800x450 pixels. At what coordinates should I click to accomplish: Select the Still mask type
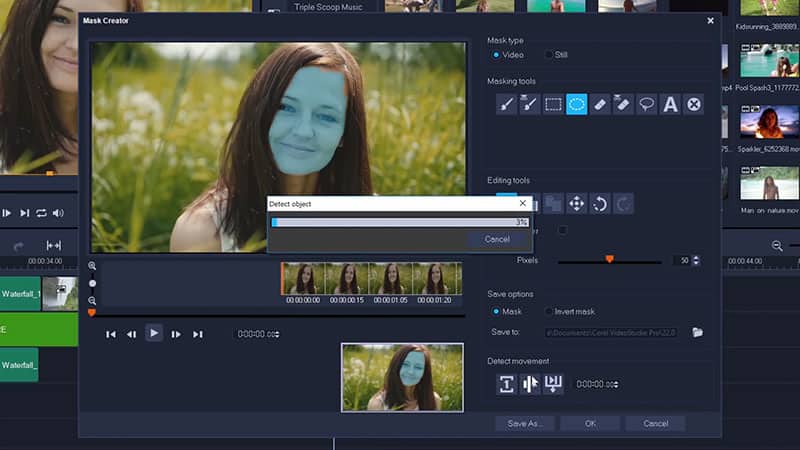click(549, 55)
